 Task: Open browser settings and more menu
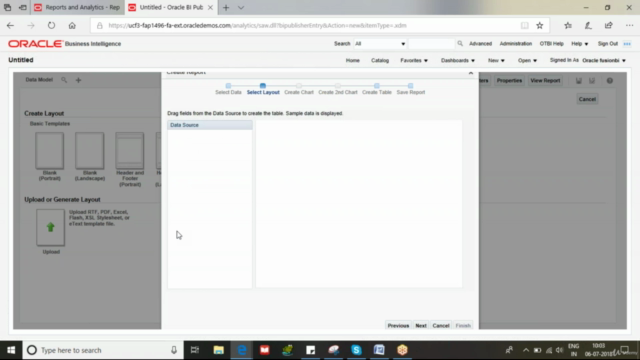[x=629, y=25]
